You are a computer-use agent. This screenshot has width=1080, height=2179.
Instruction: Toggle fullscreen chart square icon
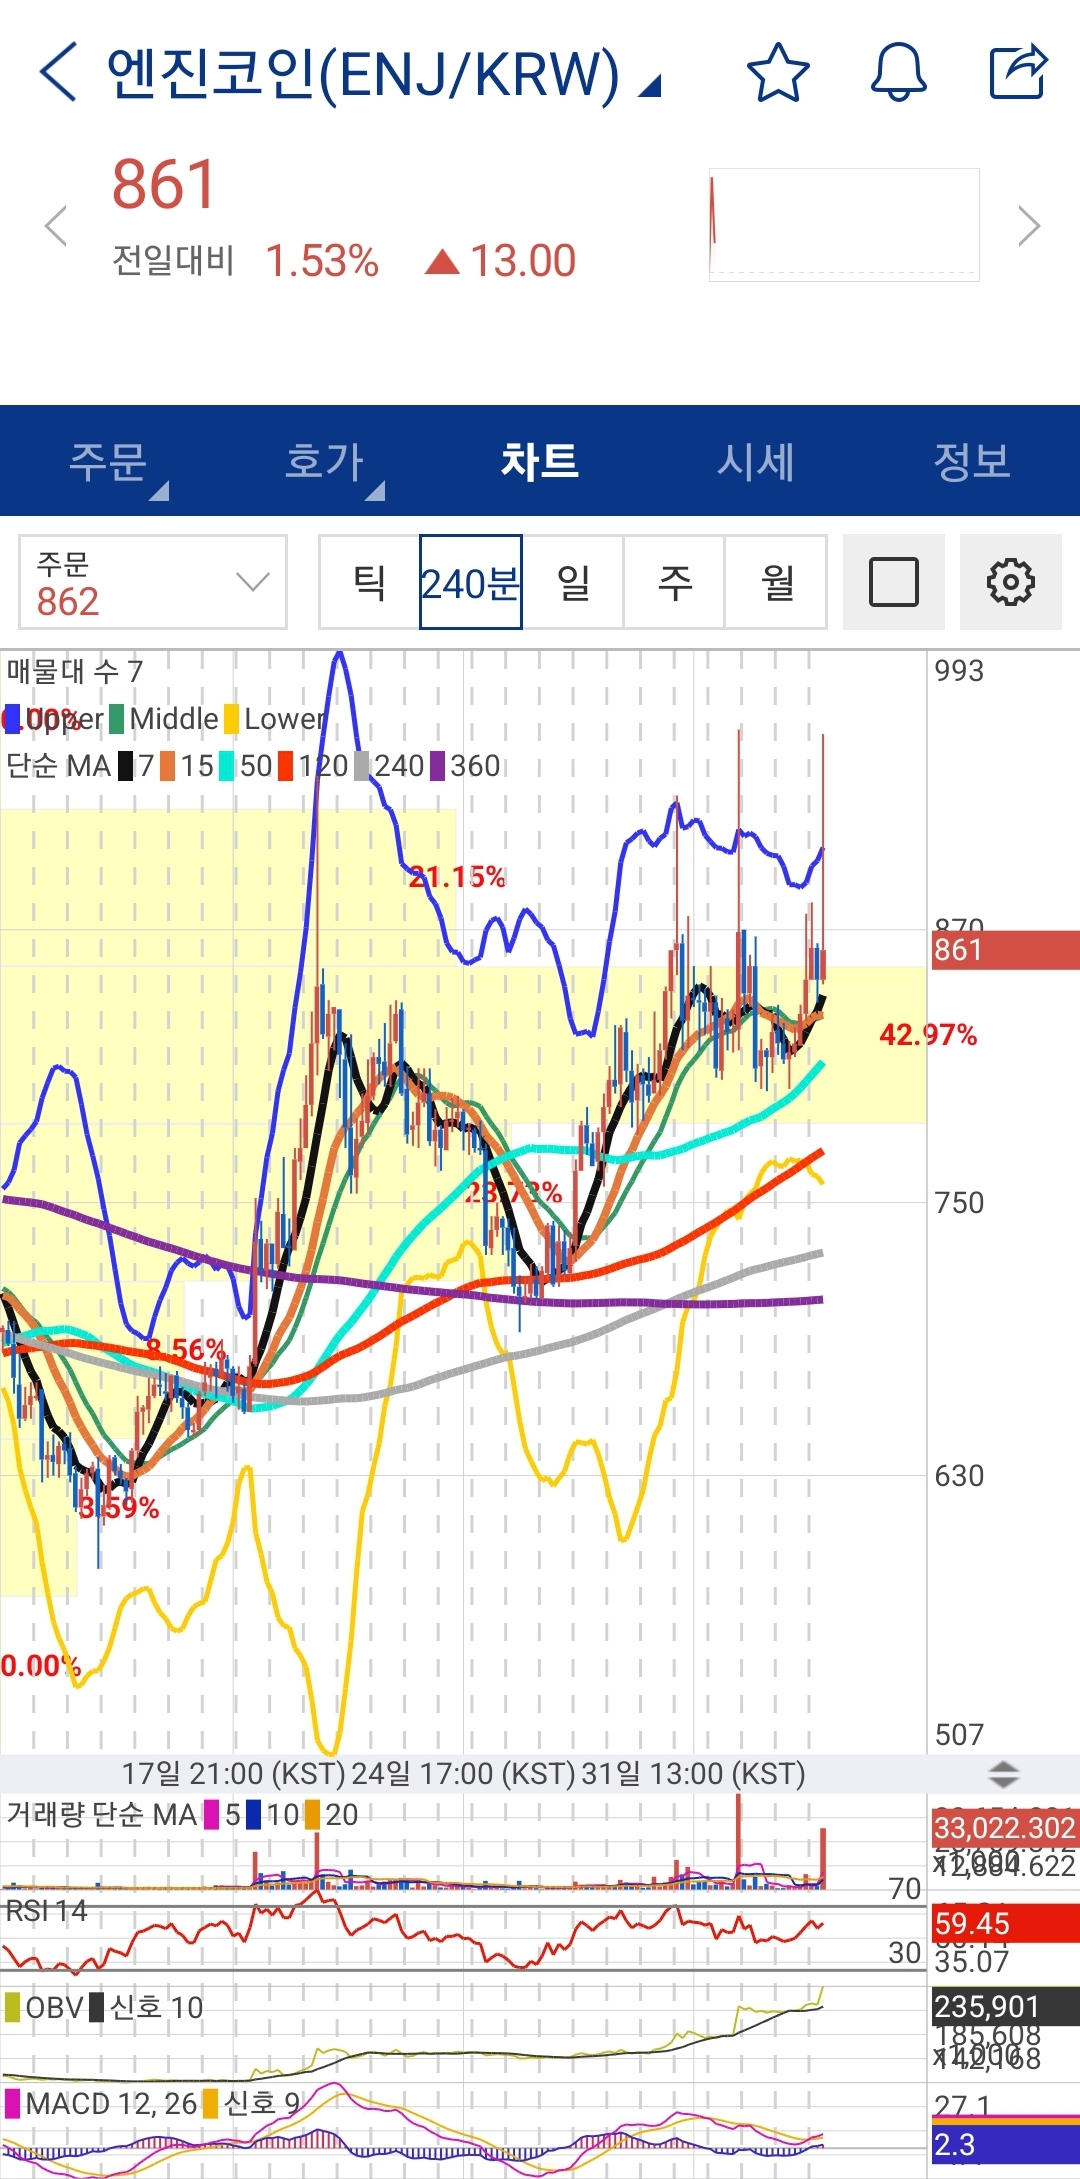tap(894, 582)
